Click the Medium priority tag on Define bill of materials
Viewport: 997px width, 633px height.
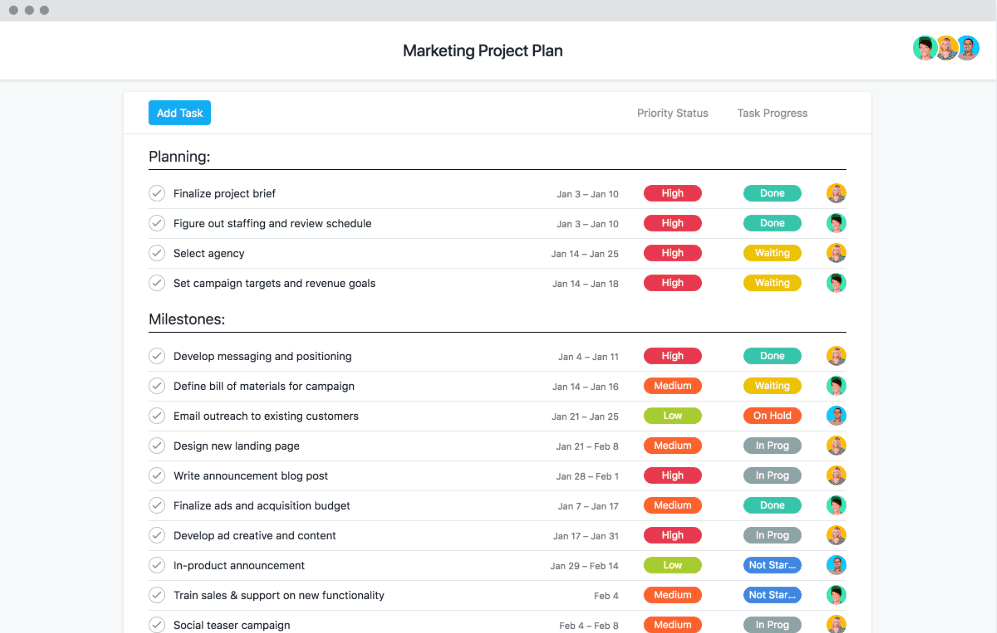pyautogui.click(x=672, y=386)
